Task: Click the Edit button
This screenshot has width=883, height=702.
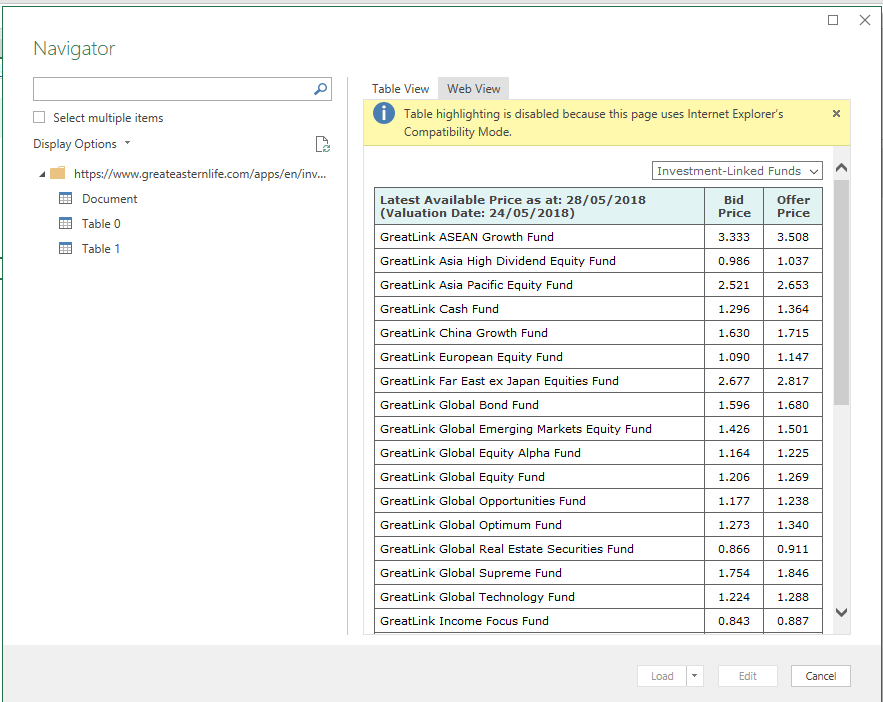Action: tap(747, 676)
